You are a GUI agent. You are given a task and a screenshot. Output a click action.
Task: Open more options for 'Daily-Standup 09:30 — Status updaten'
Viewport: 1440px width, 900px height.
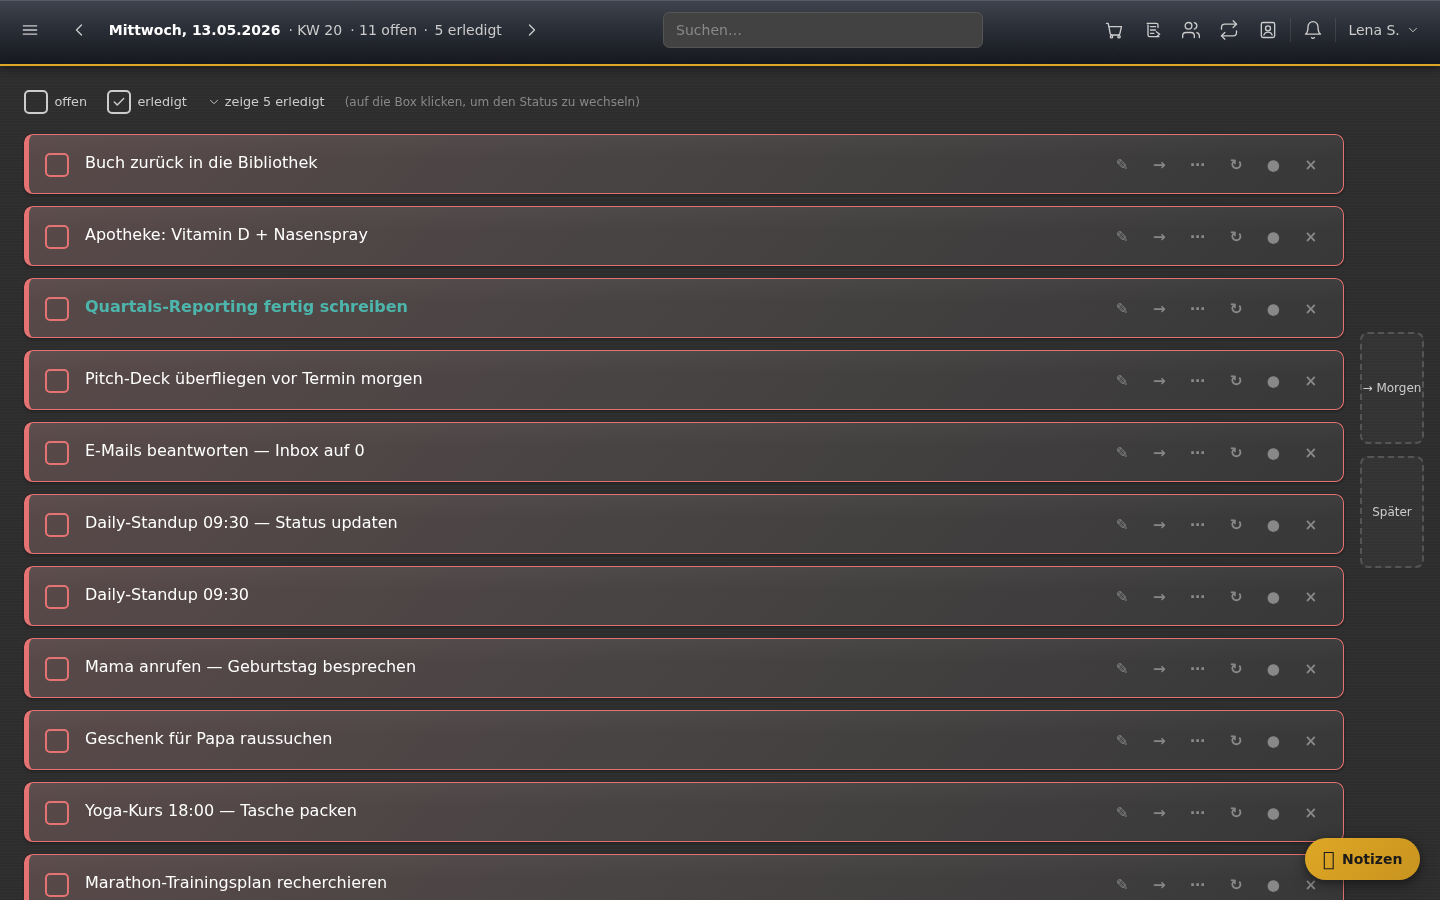point(1197,524)
